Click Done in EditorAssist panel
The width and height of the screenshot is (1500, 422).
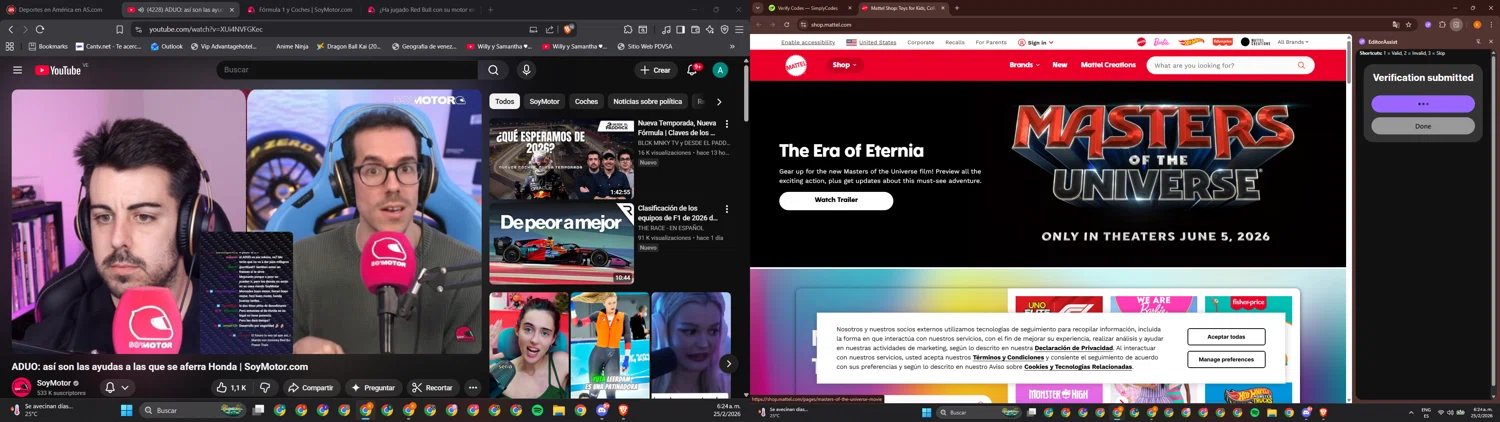(x=1423, y=126)
